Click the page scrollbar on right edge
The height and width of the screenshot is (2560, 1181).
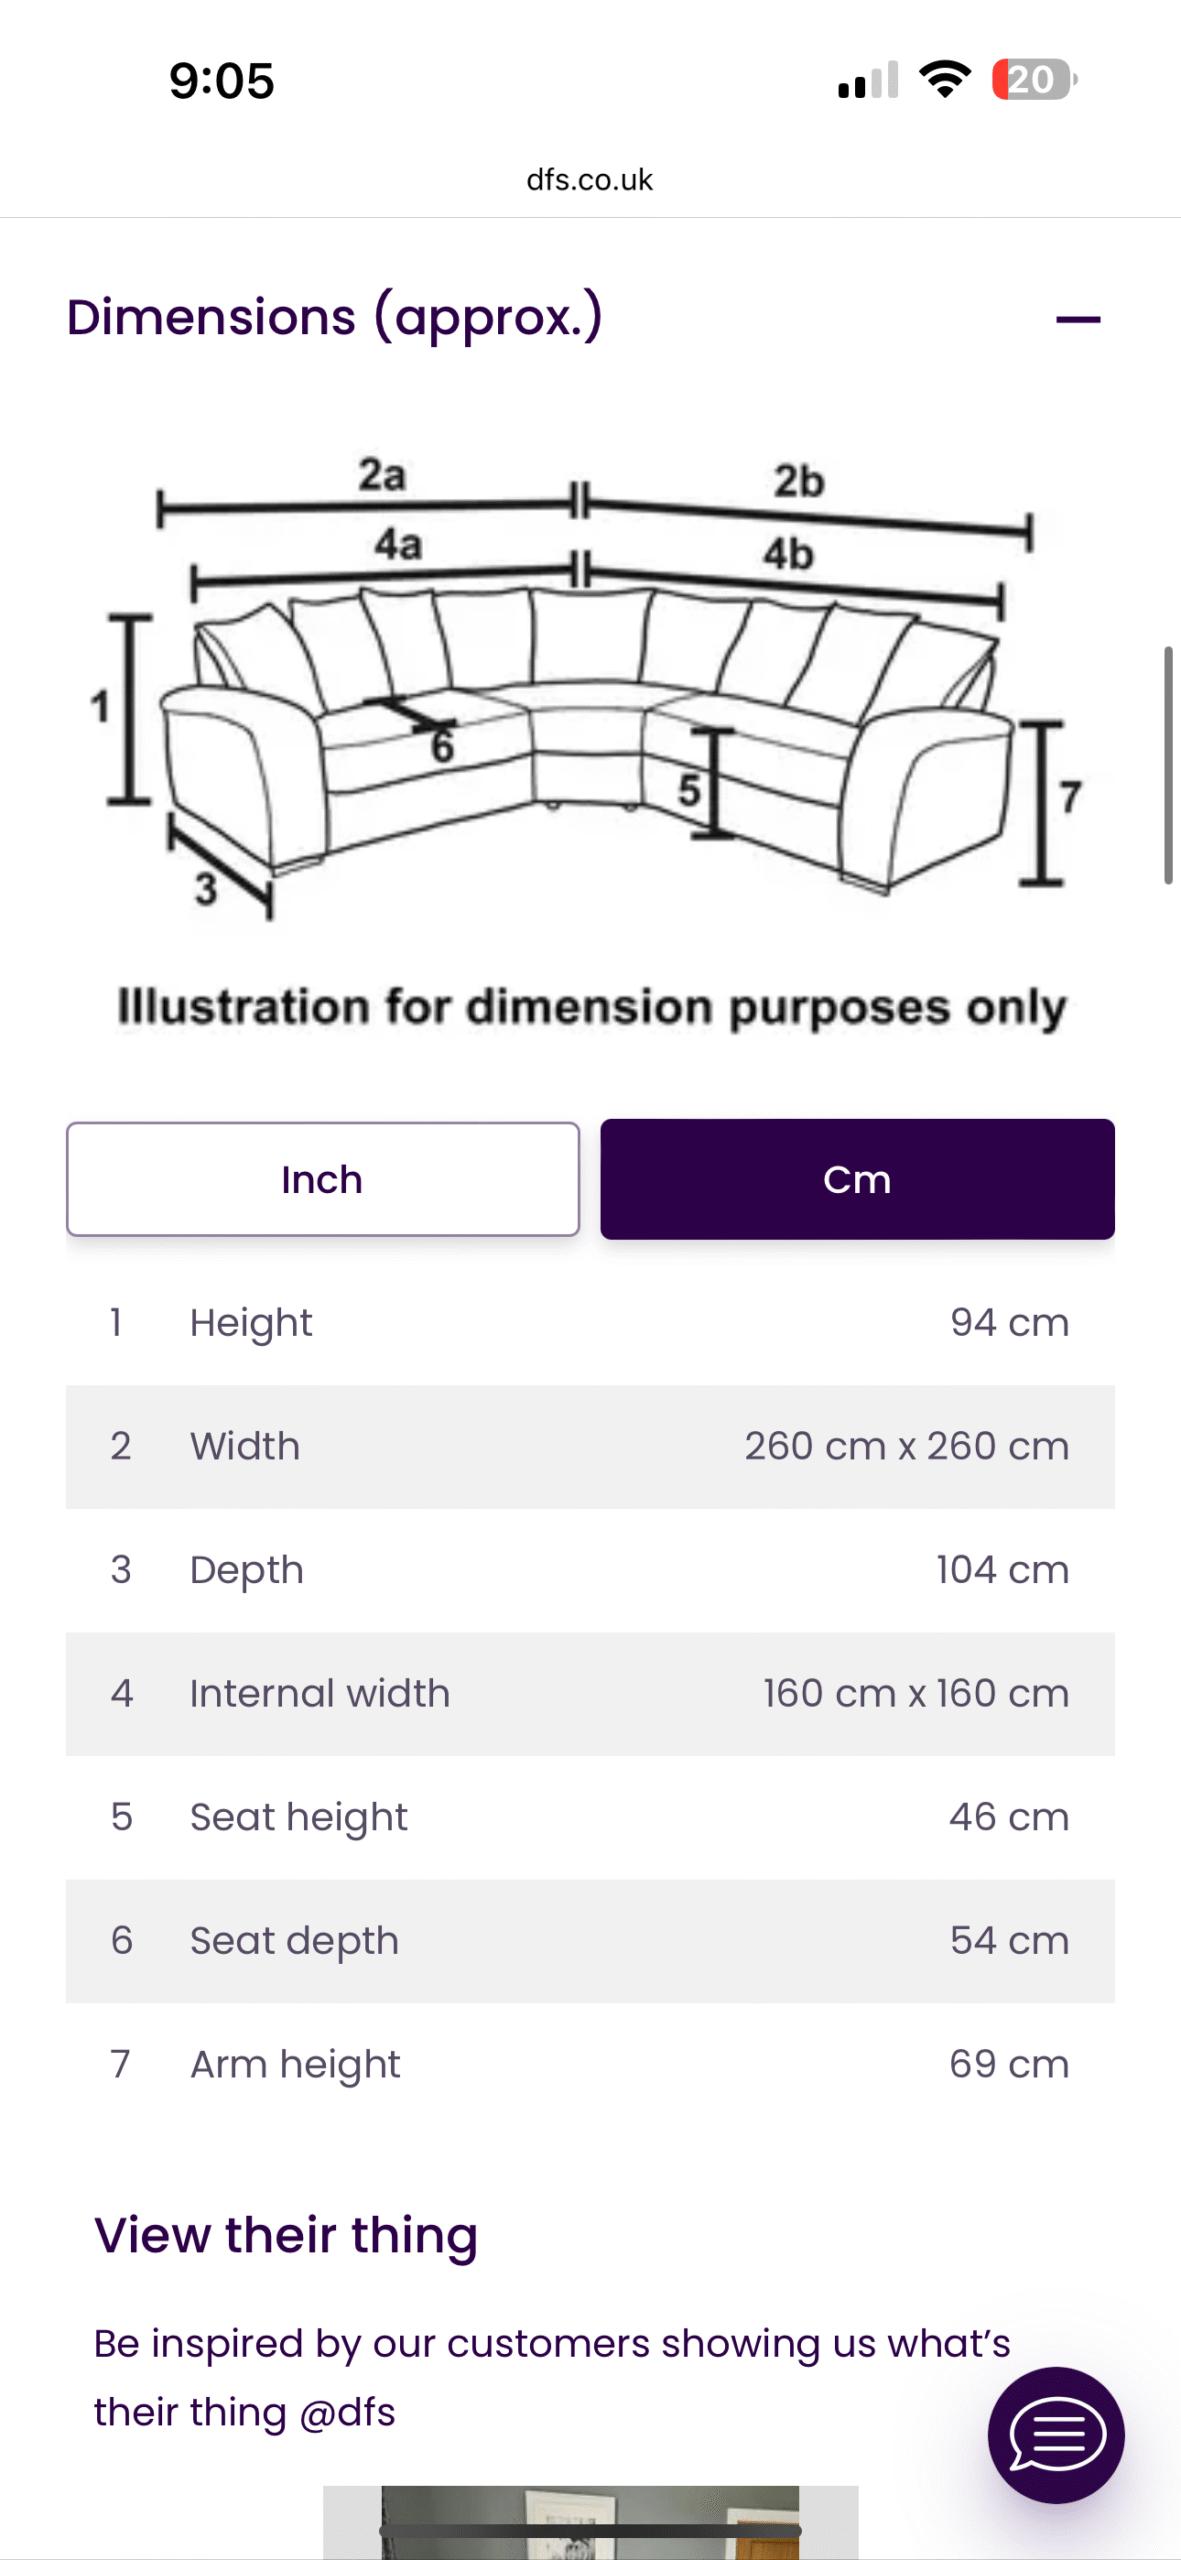click(1167, 765)
